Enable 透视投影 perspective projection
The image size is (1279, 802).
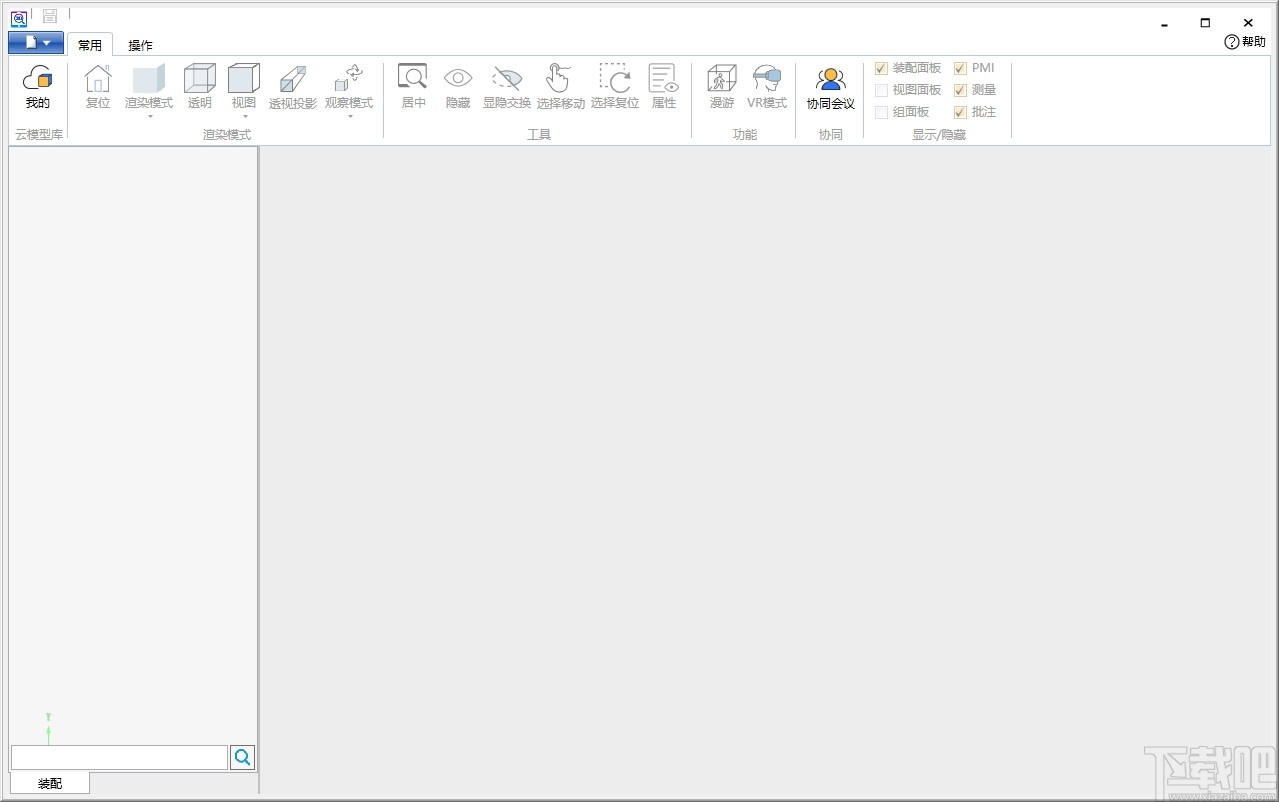(293, 87)
